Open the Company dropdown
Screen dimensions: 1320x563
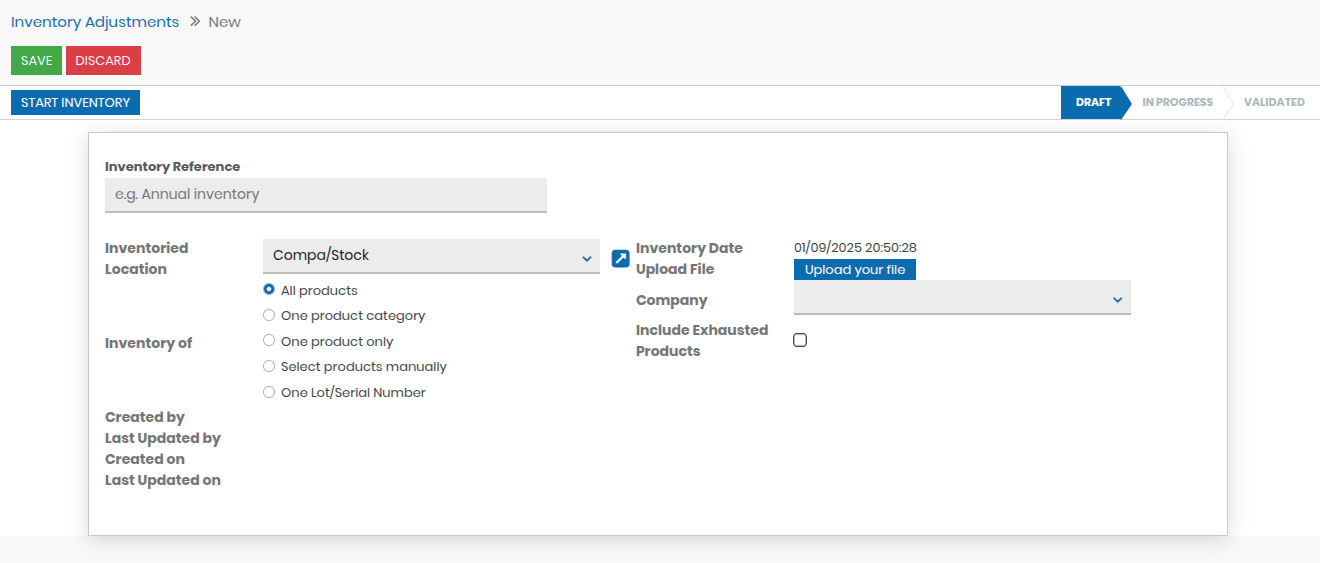click(x=962, y=298)
